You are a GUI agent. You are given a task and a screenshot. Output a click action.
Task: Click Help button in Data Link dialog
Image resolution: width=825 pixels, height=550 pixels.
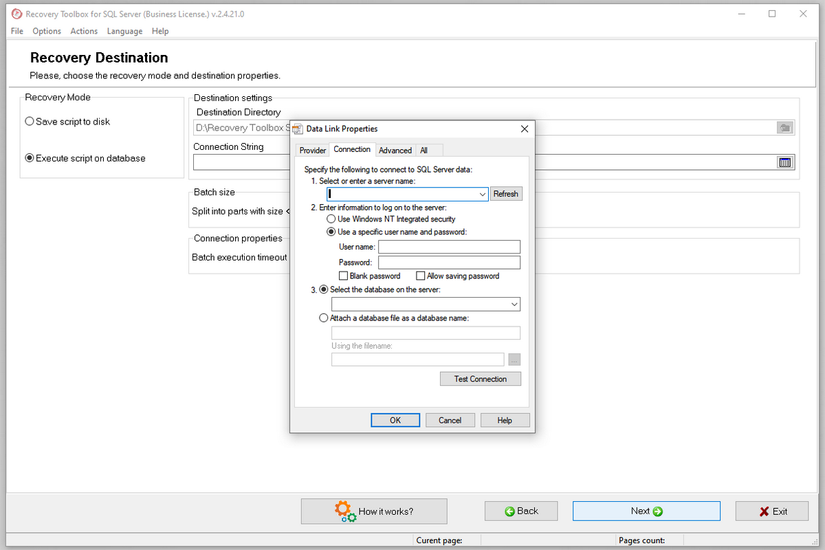pos(505,420)
